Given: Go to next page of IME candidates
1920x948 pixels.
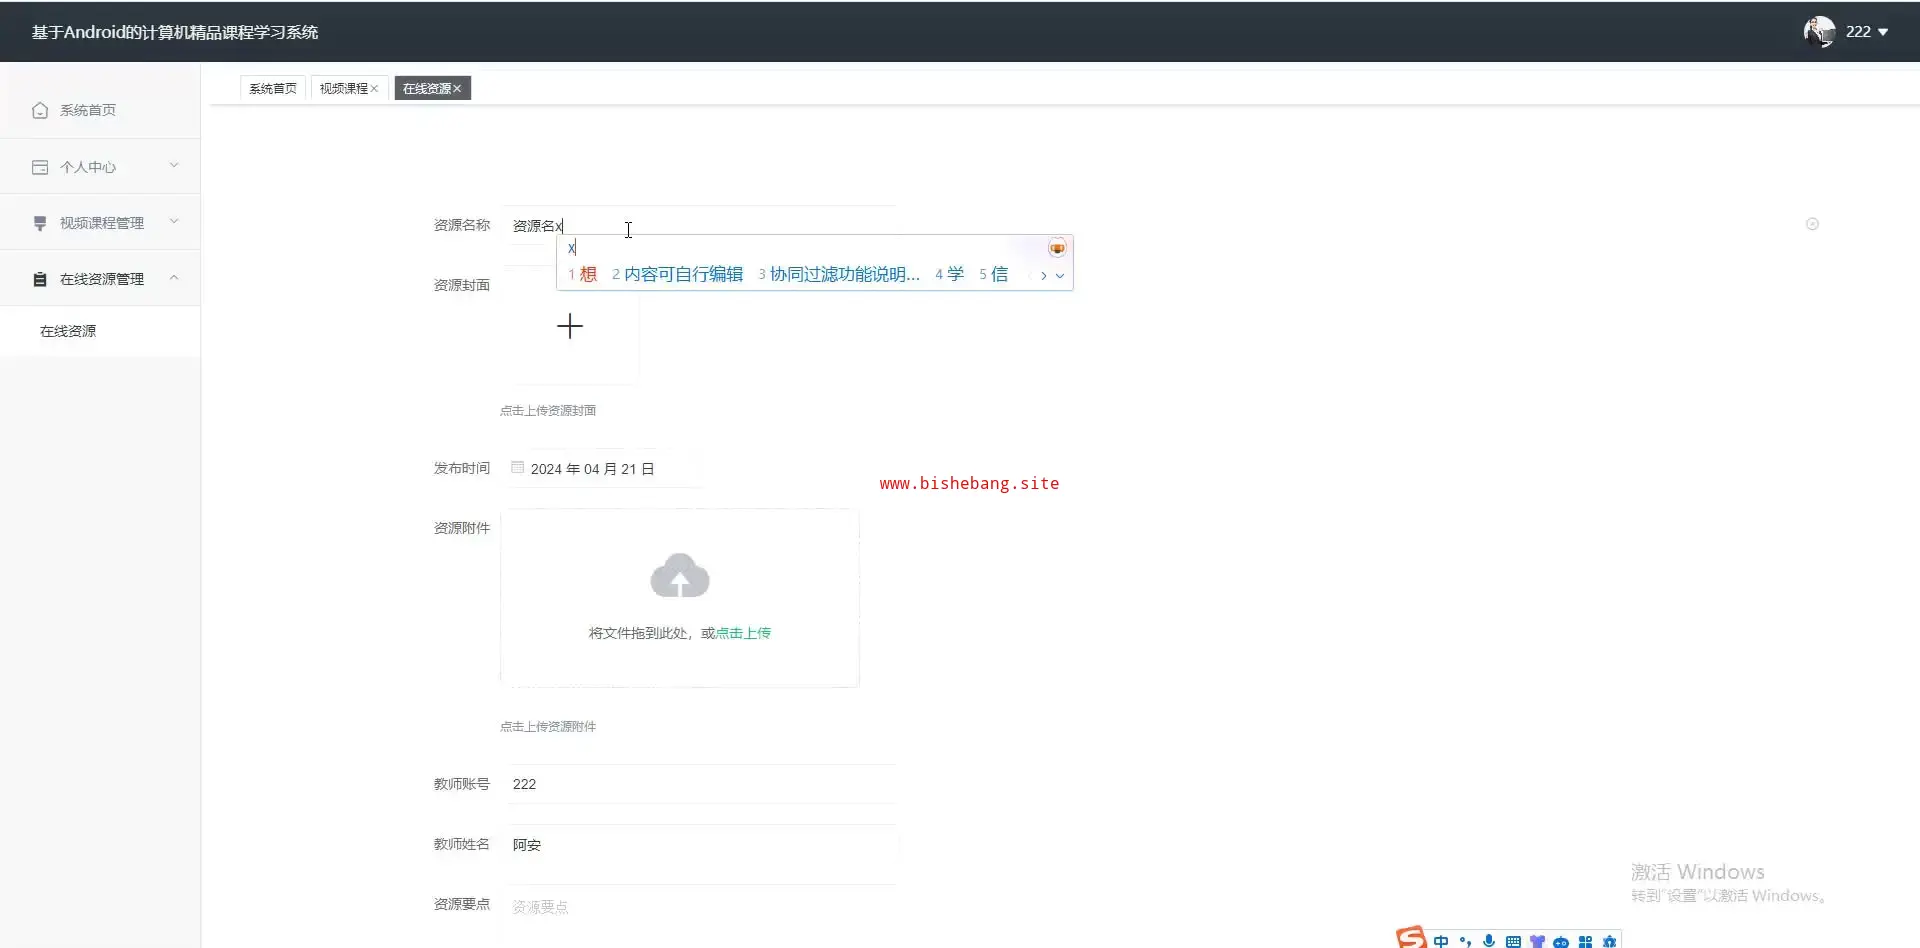Looking at the screenshot, I should [x=1043, y=275].
